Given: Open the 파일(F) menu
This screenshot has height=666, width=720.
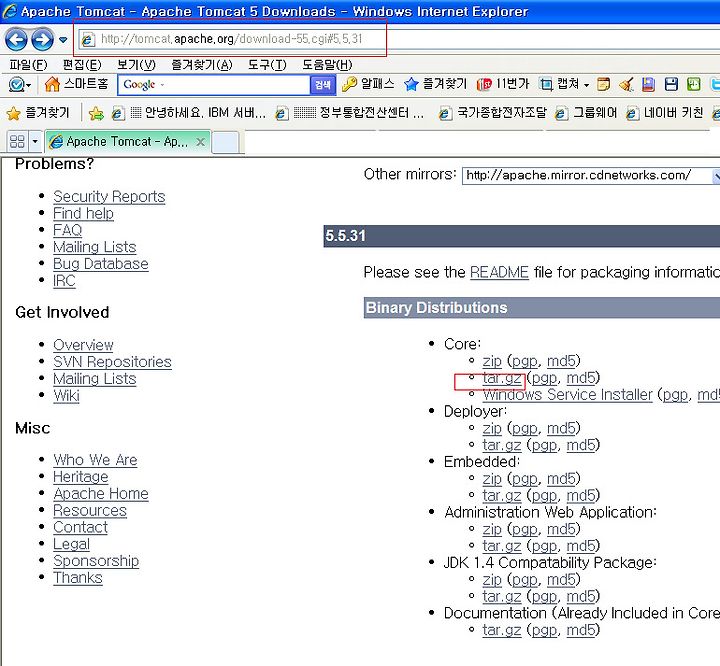Looking at the screenshot, I should tap(28, 65).
